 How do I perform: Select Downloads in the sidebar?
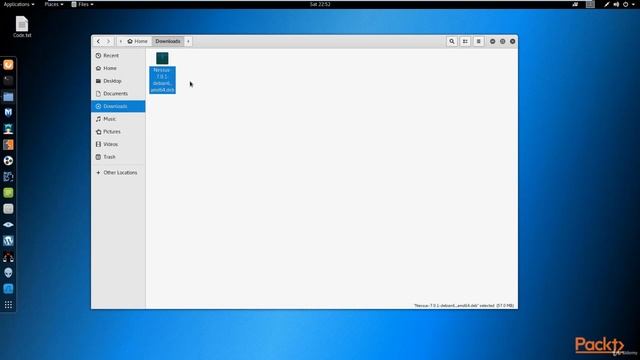pos(118,106)
